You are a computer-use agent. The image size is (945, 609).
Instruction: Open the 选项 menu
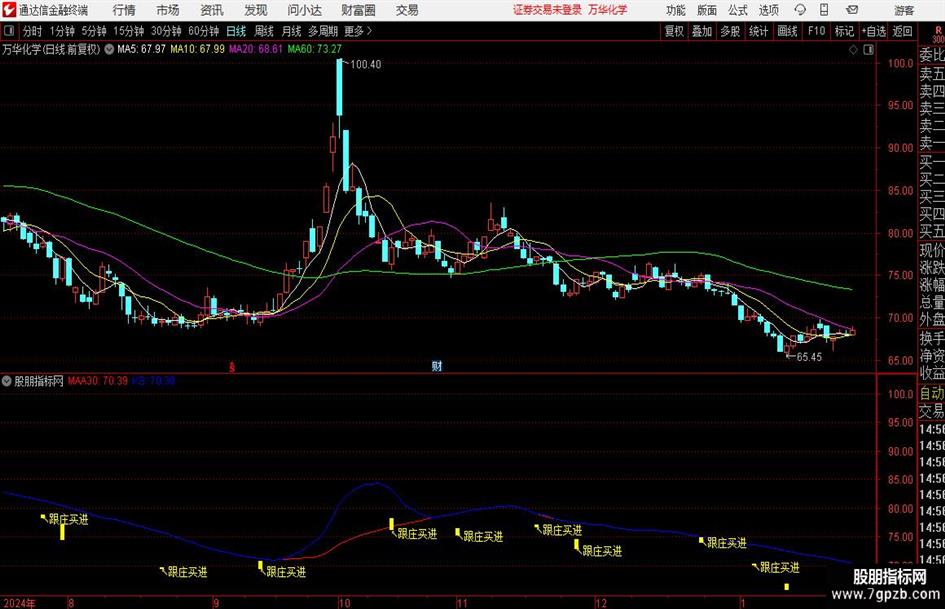pos(769,10)
